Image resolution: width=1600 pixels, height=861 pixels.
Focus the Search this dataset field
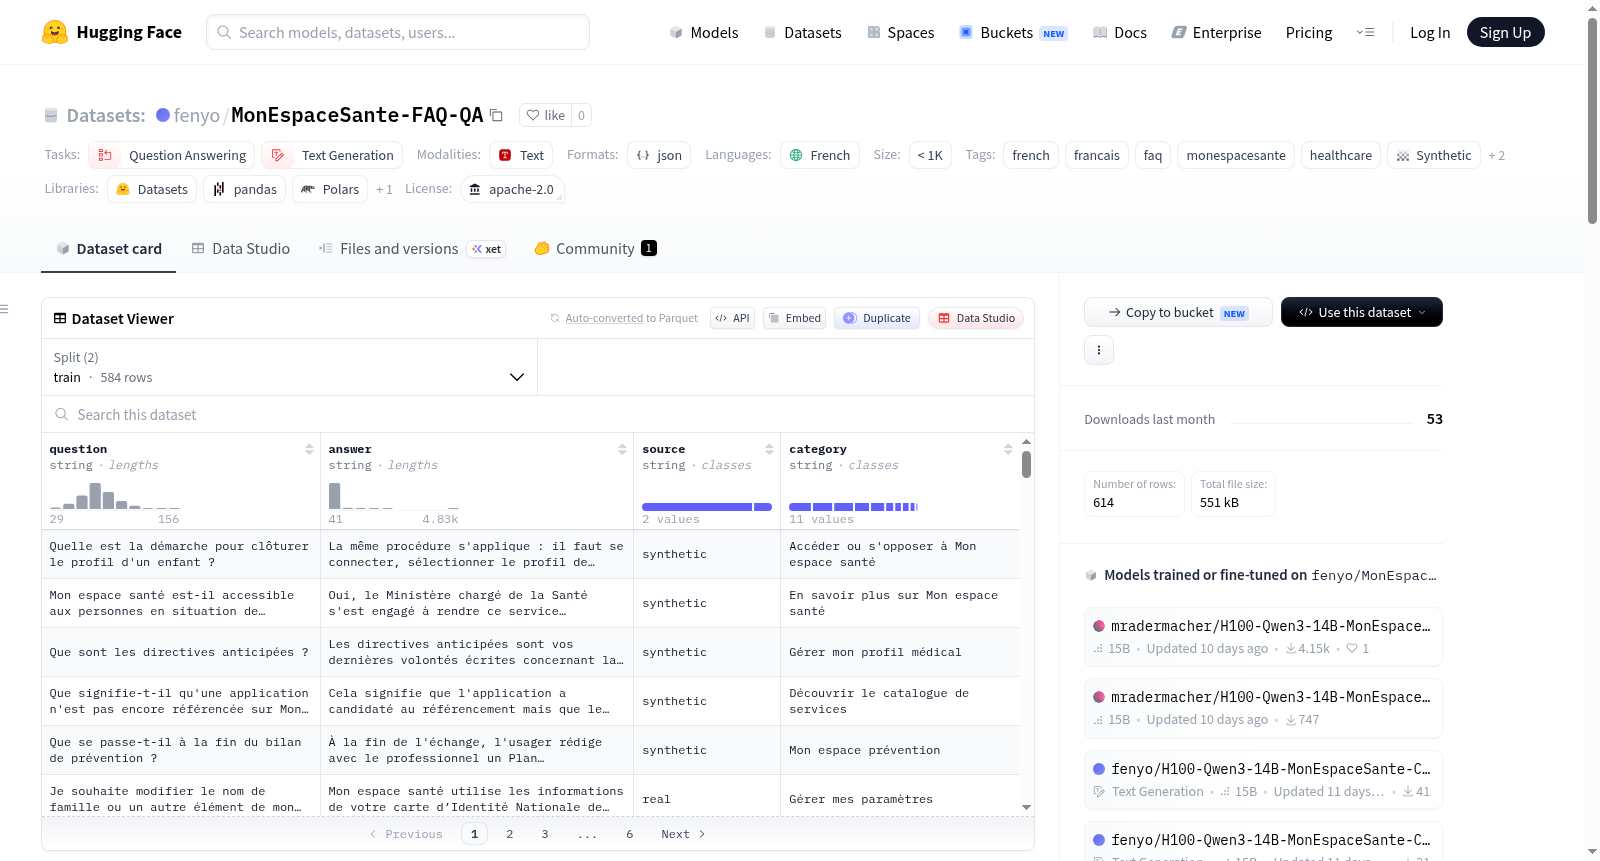point(538,414)
